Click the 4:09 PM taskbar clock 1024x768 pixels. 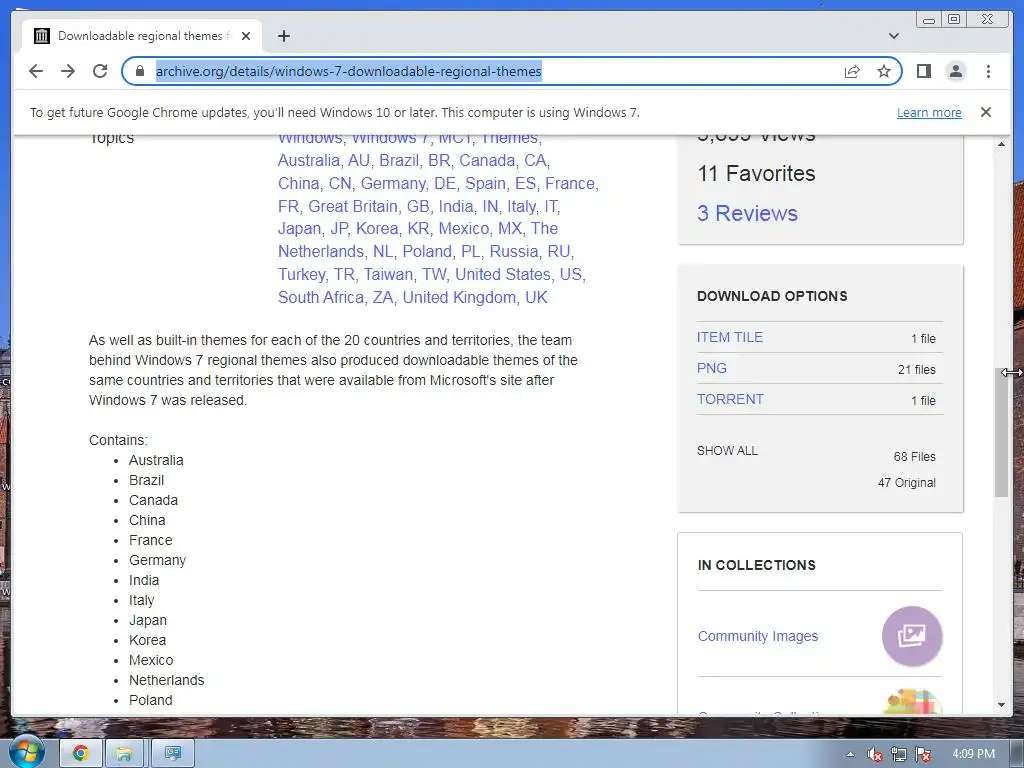pos(974,754)
